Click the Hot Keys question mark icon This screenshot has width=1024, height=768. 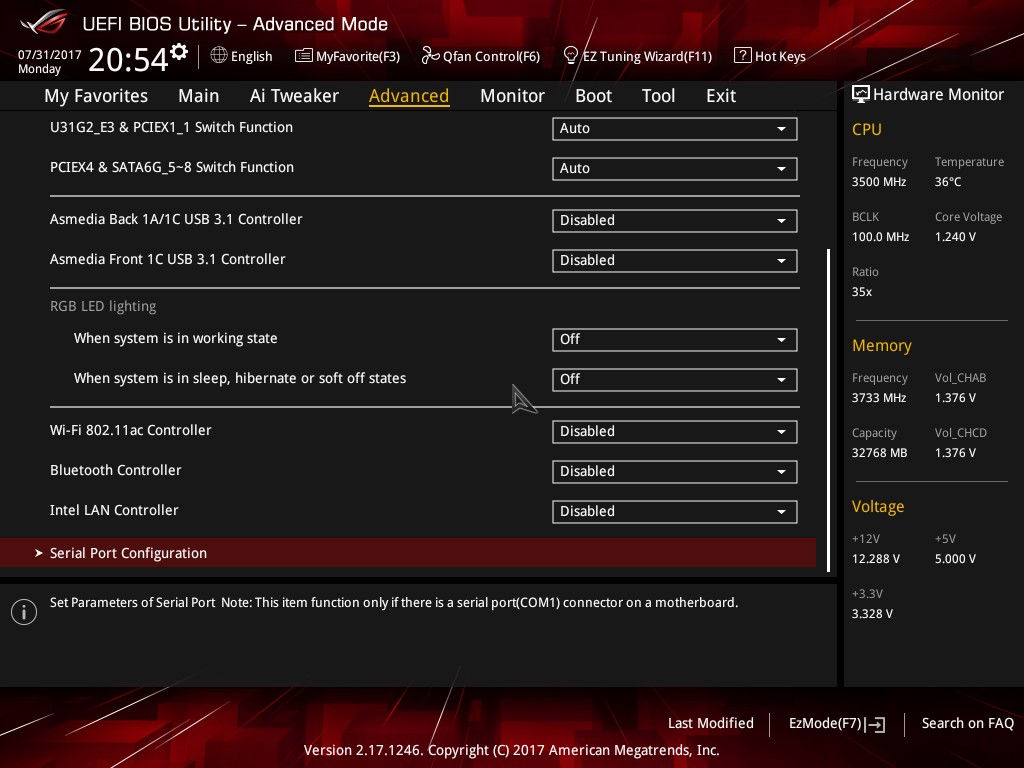coord(743,56)
